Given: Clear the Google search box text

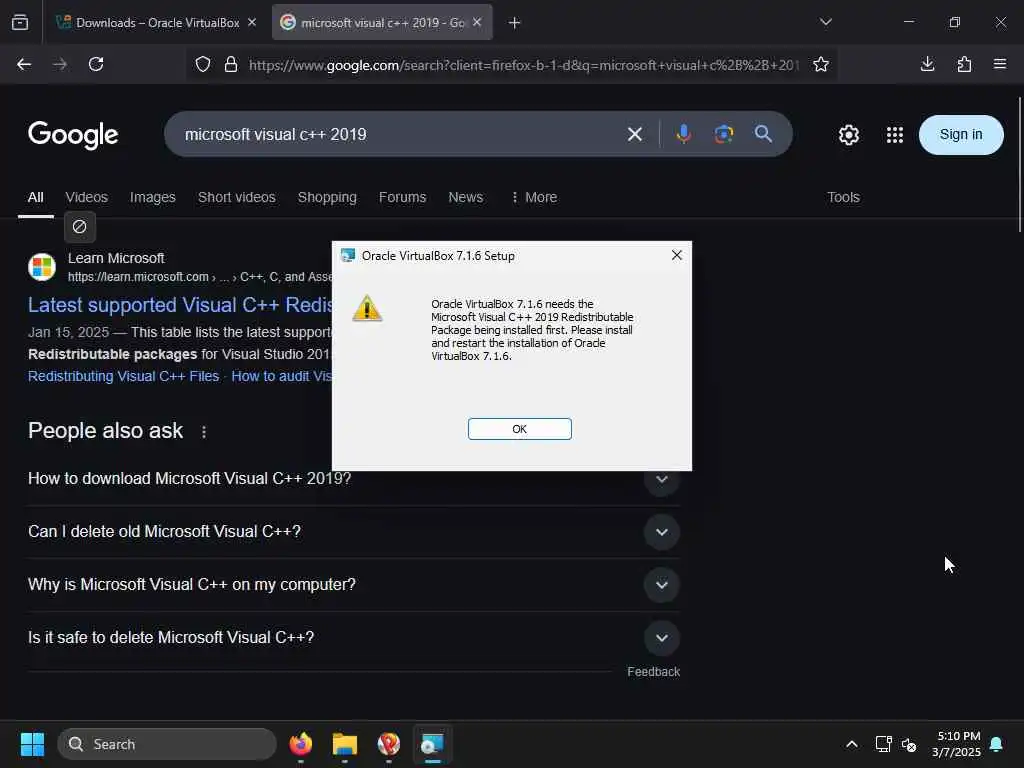Looking at the screenshot, I should (x=635, y=135).
